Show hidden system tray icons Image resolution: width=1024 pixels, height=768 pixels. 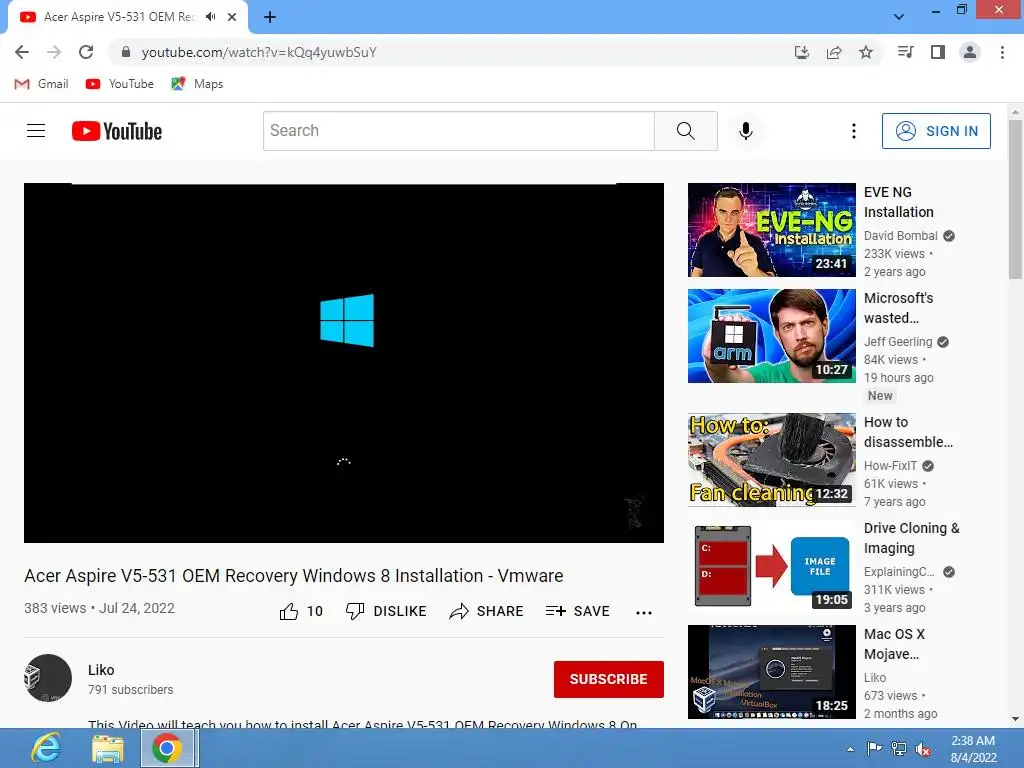pyautogui.click(x=850, y=749)
